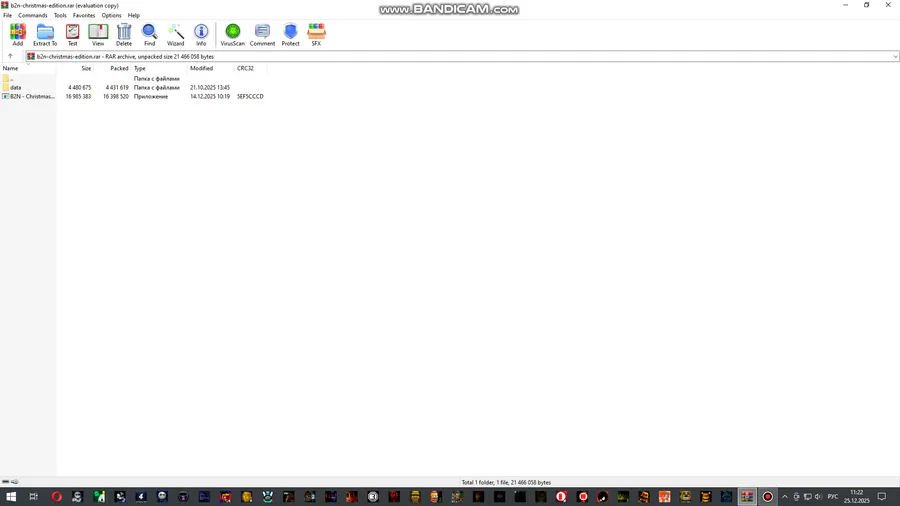Click the Extract To toolbar icon
The height and width of the screenshot is (506, 900).
pyautogui.click(x=45, y=34)
